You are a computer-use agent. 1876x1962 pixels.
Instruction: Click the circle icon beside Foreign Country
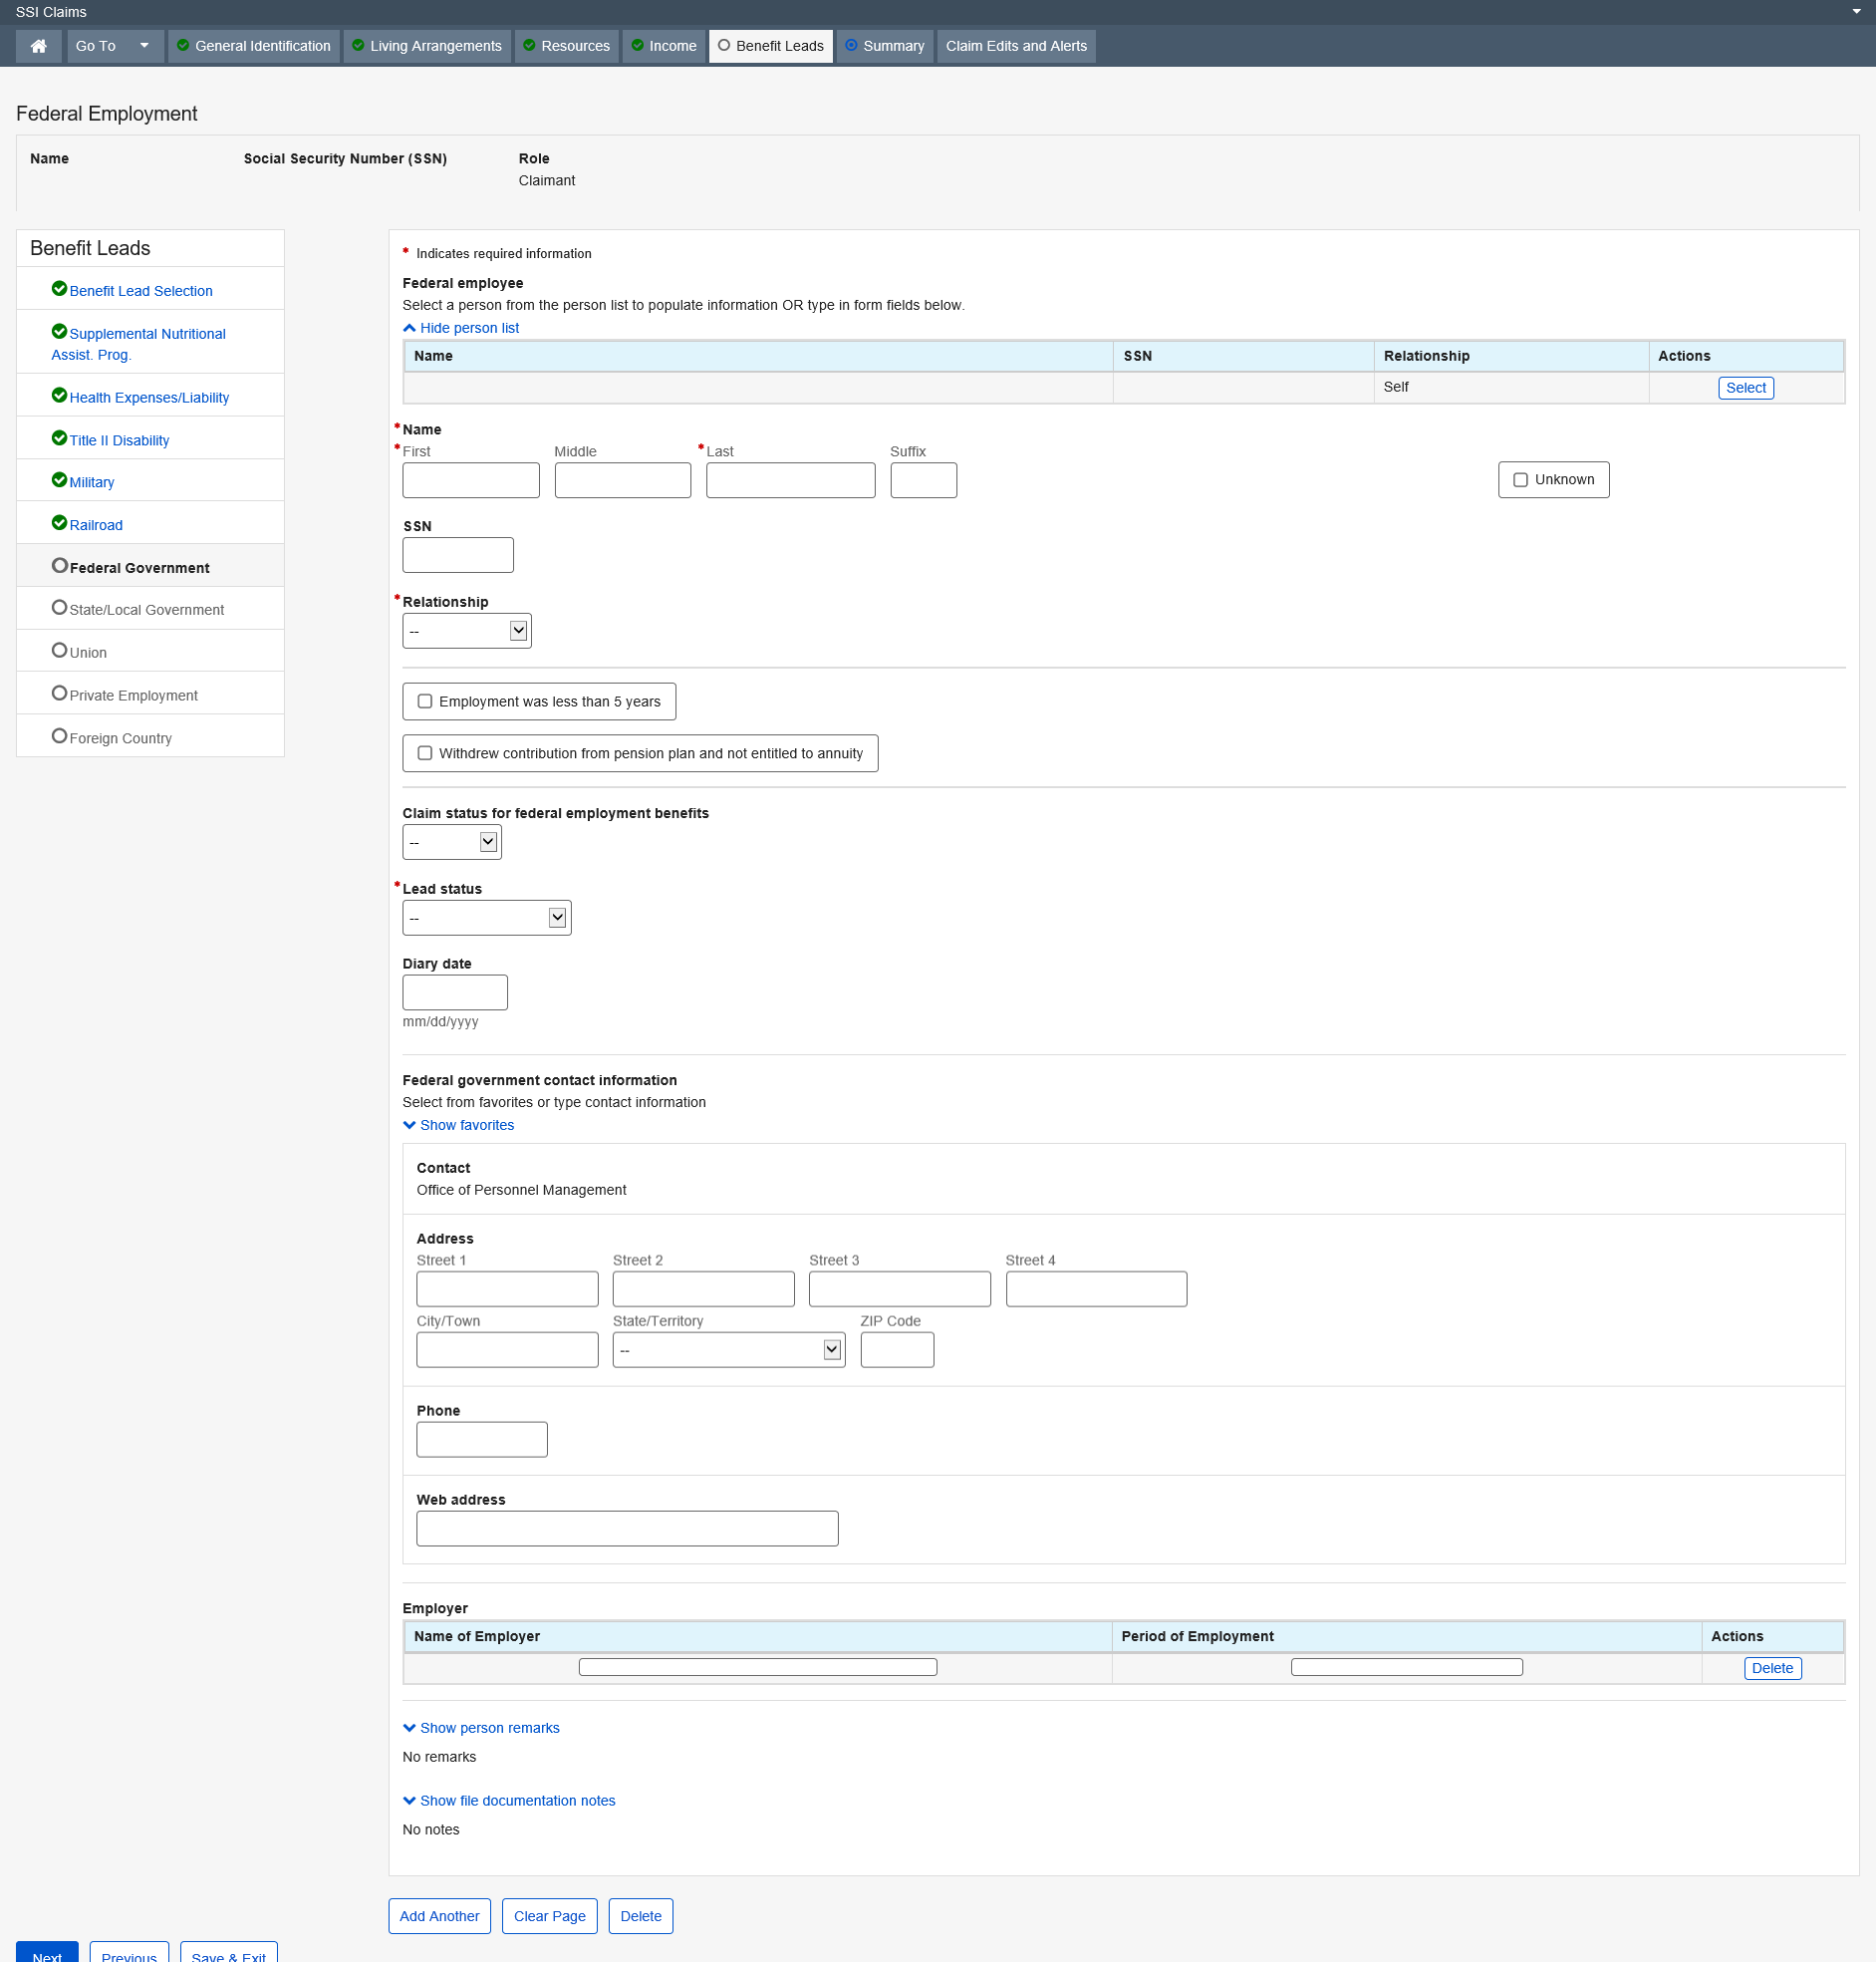[x=59, y=737]
